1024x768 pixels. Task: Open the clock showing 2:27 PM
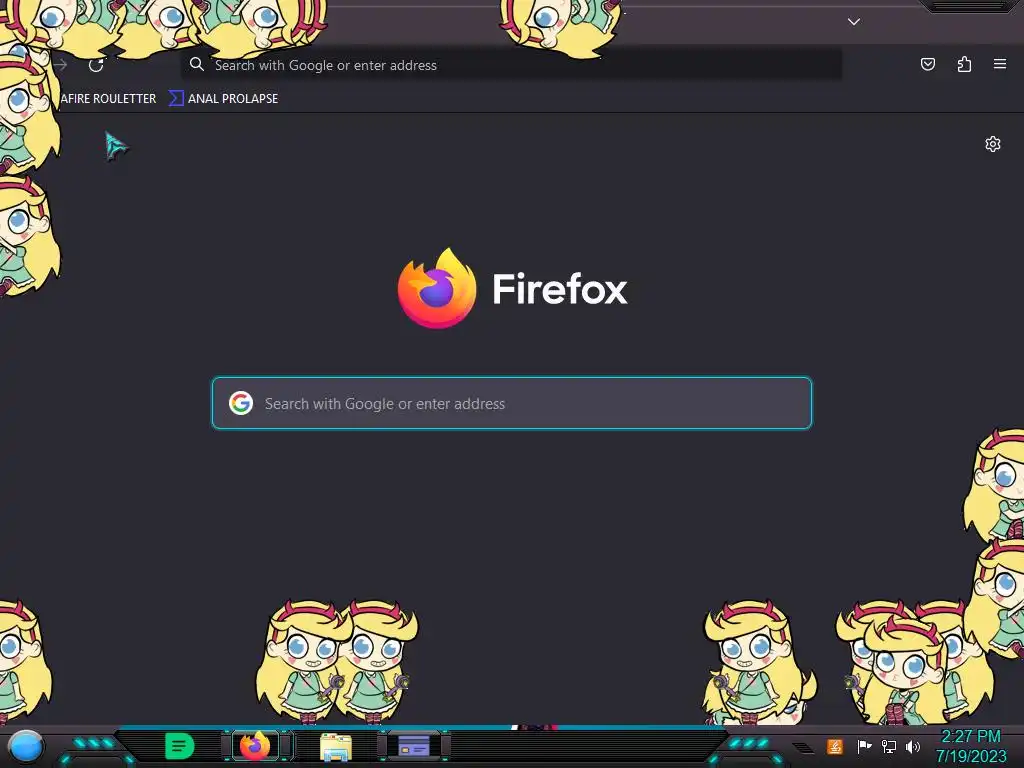[971, 746]
